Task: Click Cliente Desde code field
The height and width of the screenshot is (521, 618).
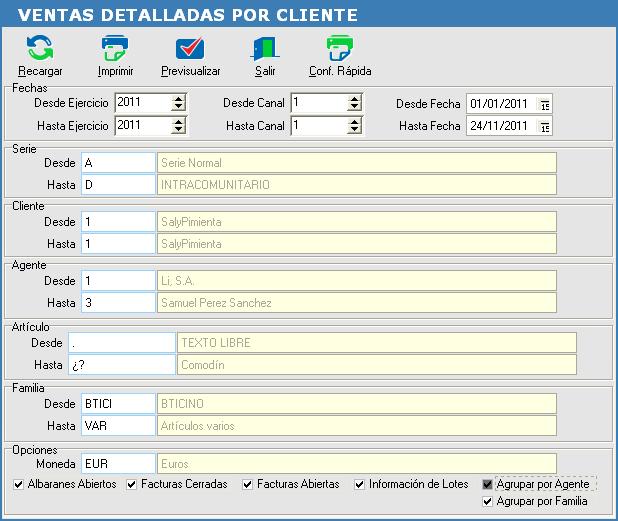Action: click(x=118, y=222)
